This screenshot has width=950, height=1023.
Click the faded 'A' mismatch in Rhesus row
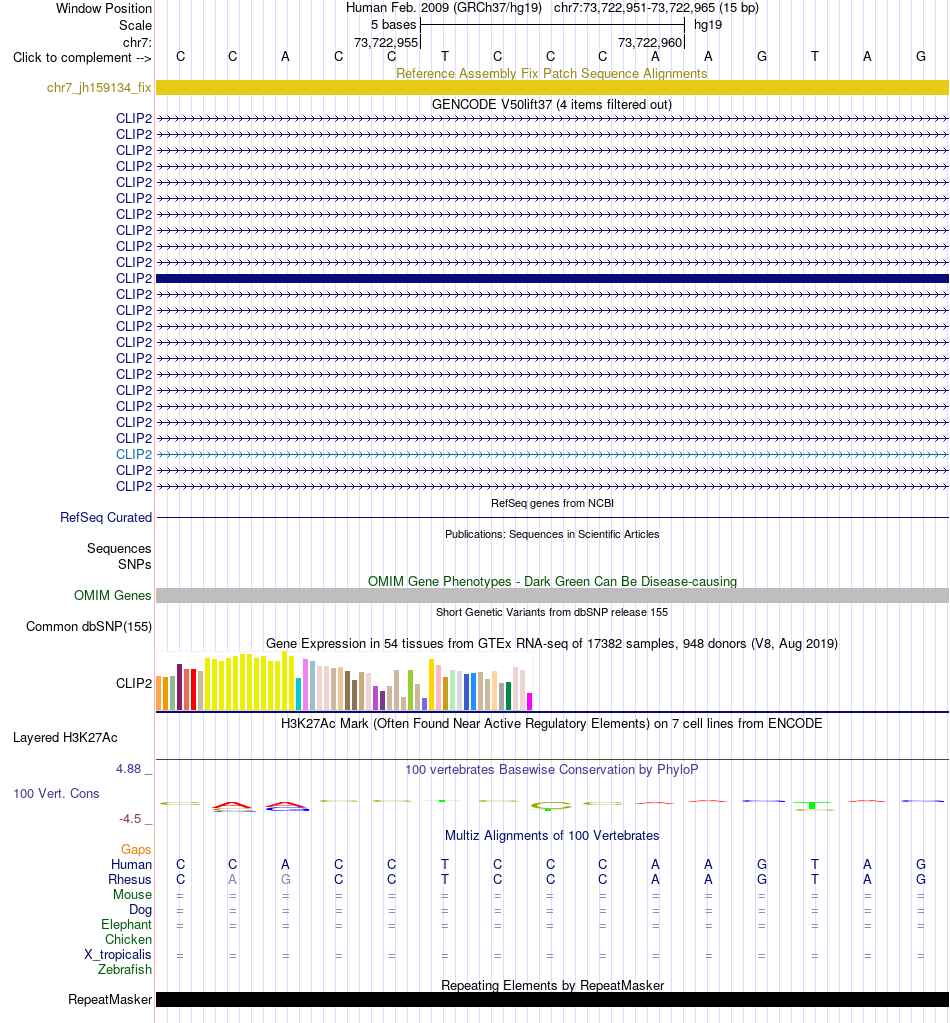click(x=232, y=879)
